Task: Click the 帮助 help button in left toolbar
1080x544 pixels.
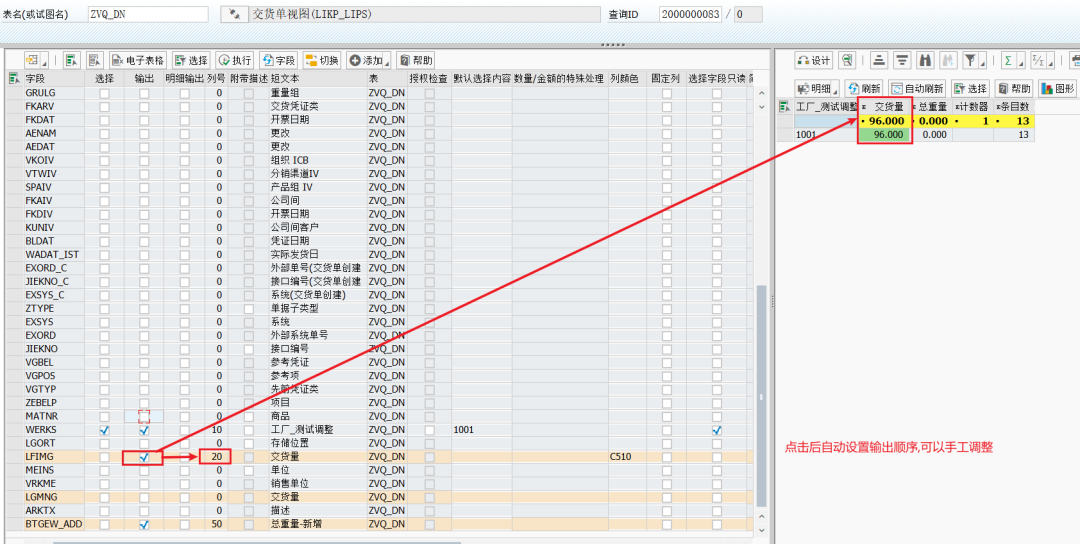Action: [416, 60]
